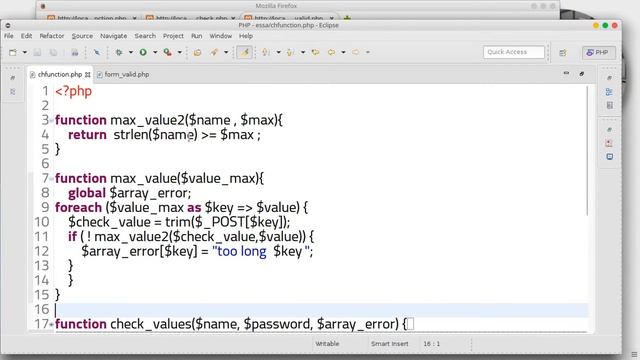This screenshot has width=640, height=360.
Task: Click the Last Edit Location icon
Action: tap(316, 52)
